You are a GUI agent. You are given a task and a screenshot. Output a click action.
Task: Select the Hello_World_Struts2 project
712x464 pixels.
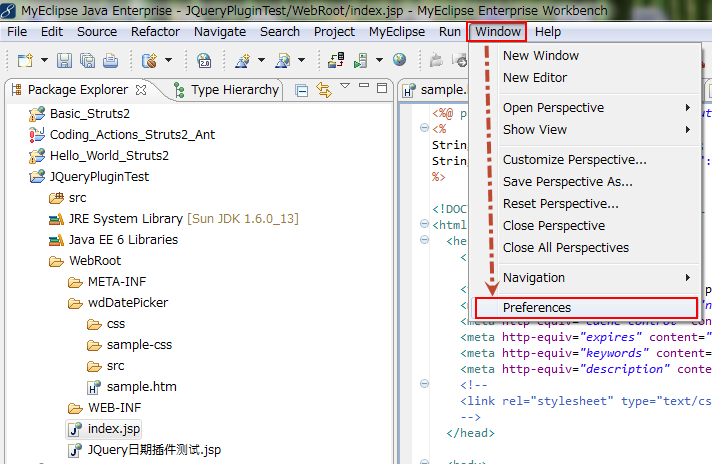click(99, 156)
